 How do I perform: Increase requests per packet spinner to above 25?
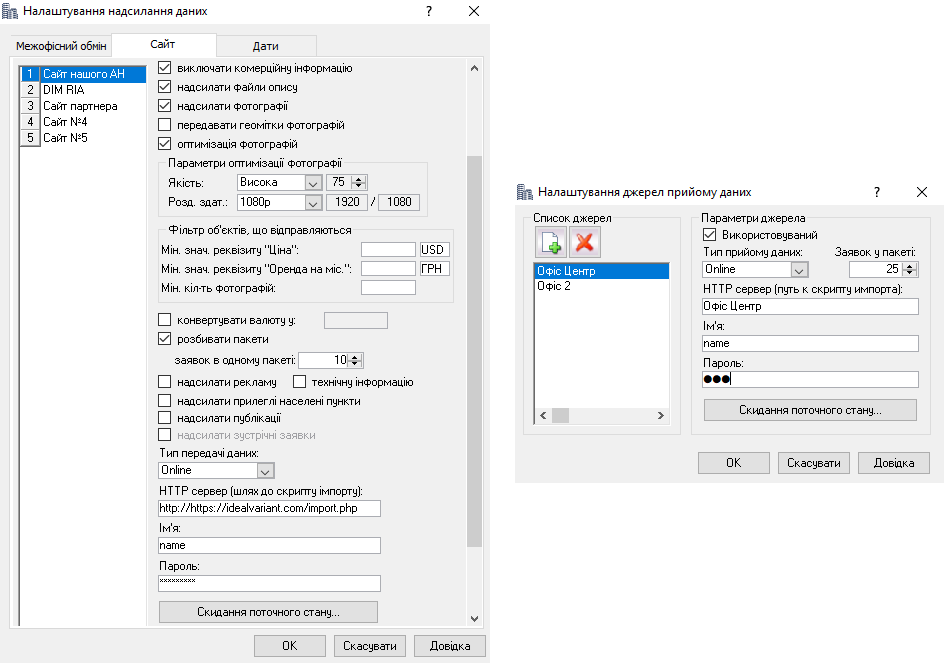coord(911,265)
